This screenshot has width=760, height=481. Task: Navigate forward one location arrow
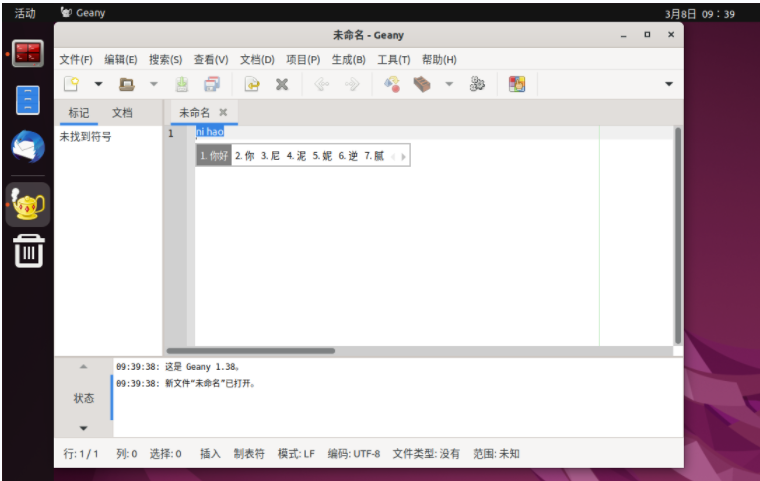point(352,84)
